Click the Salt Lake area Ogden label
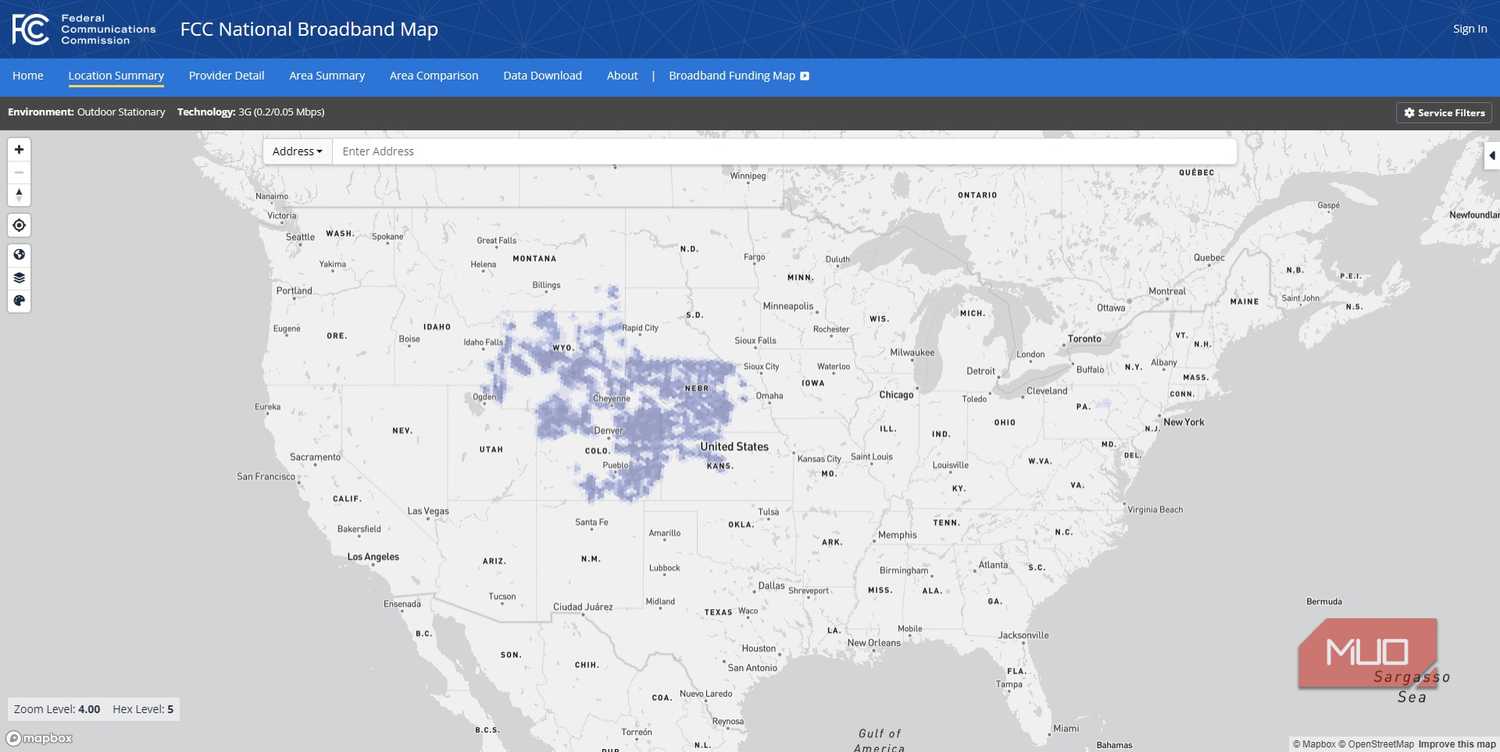This screenshot has width=1500, height=752. coord(484,397)
